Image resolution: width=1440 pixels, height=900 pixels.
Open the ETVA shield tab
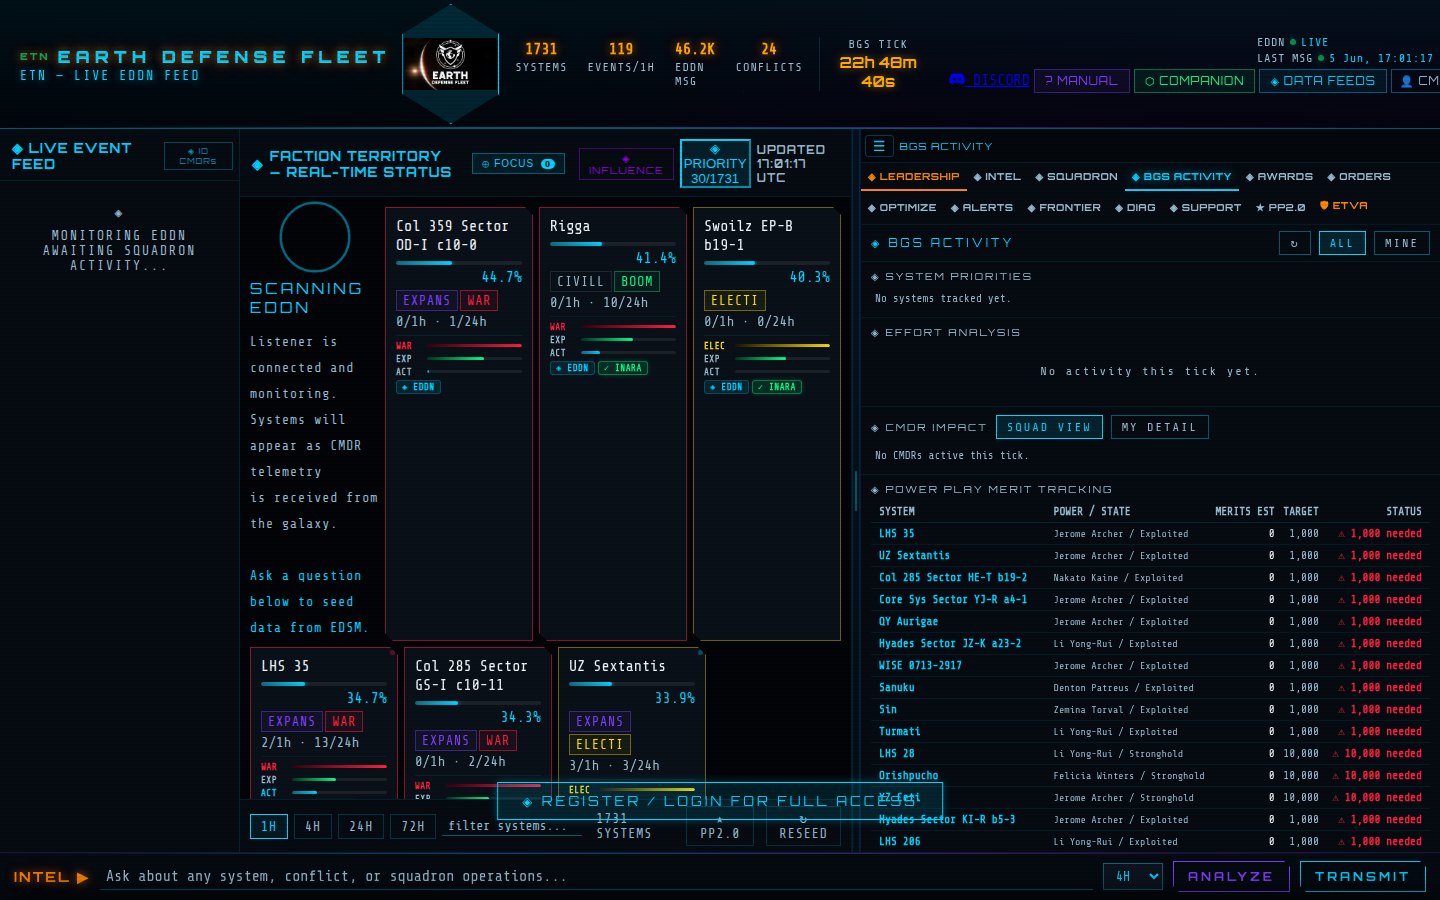[1344, 206]
